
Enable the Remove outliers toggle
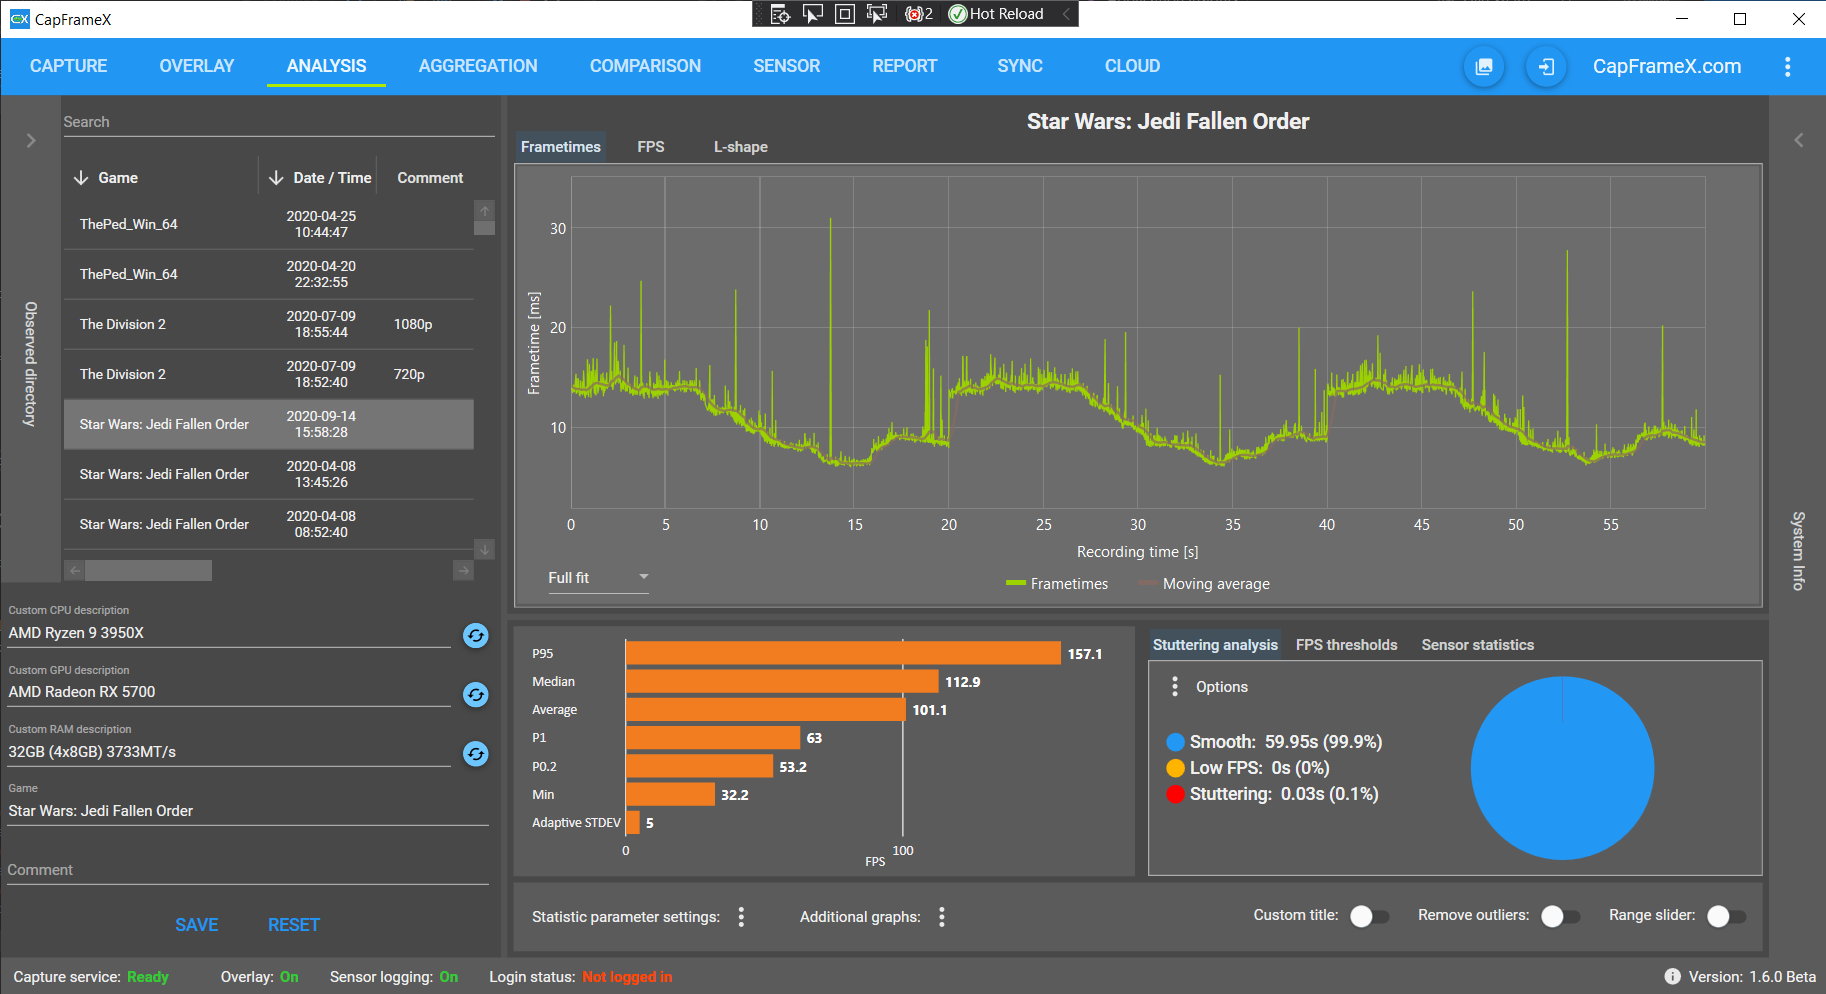(1560, 917)
